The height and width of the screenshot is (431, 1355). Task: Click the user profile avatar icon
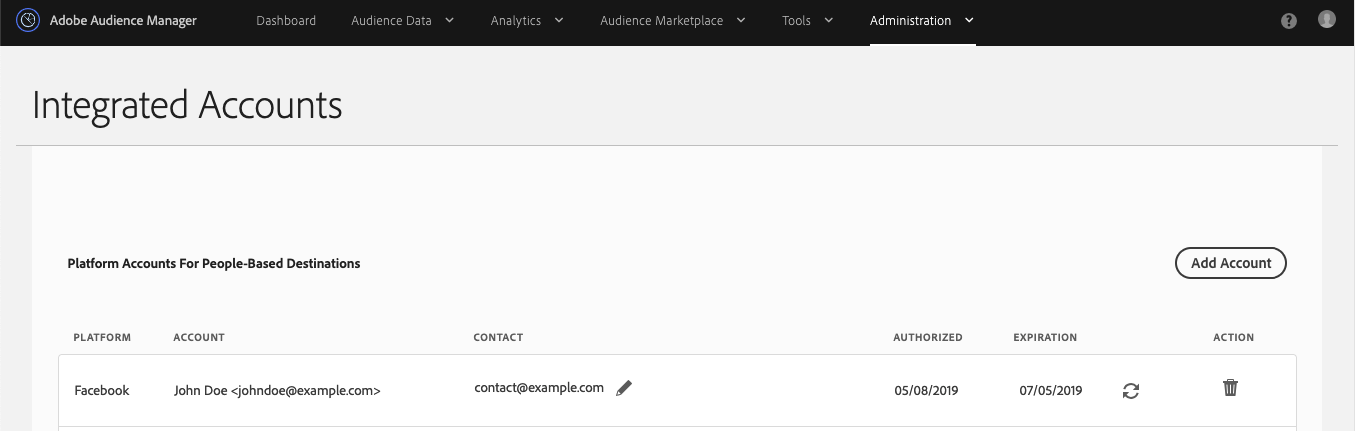(x=1327, y=19)
